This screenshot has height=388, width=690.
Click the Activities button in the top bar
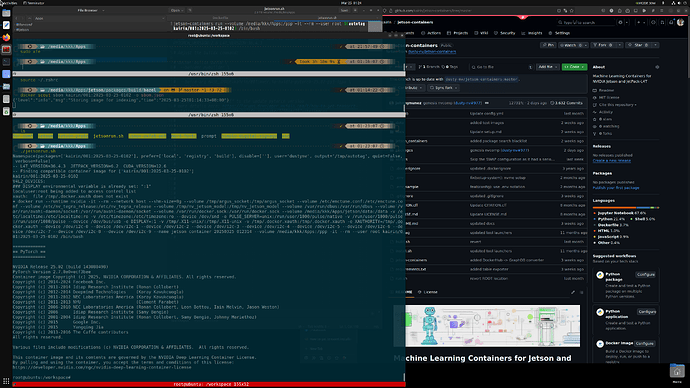click(x=9, y=3)
